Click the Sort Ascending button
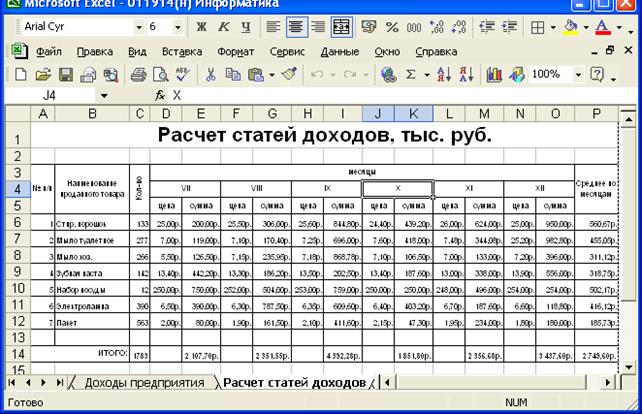This screenshot has height=414, width=642. tap(444, 74)
